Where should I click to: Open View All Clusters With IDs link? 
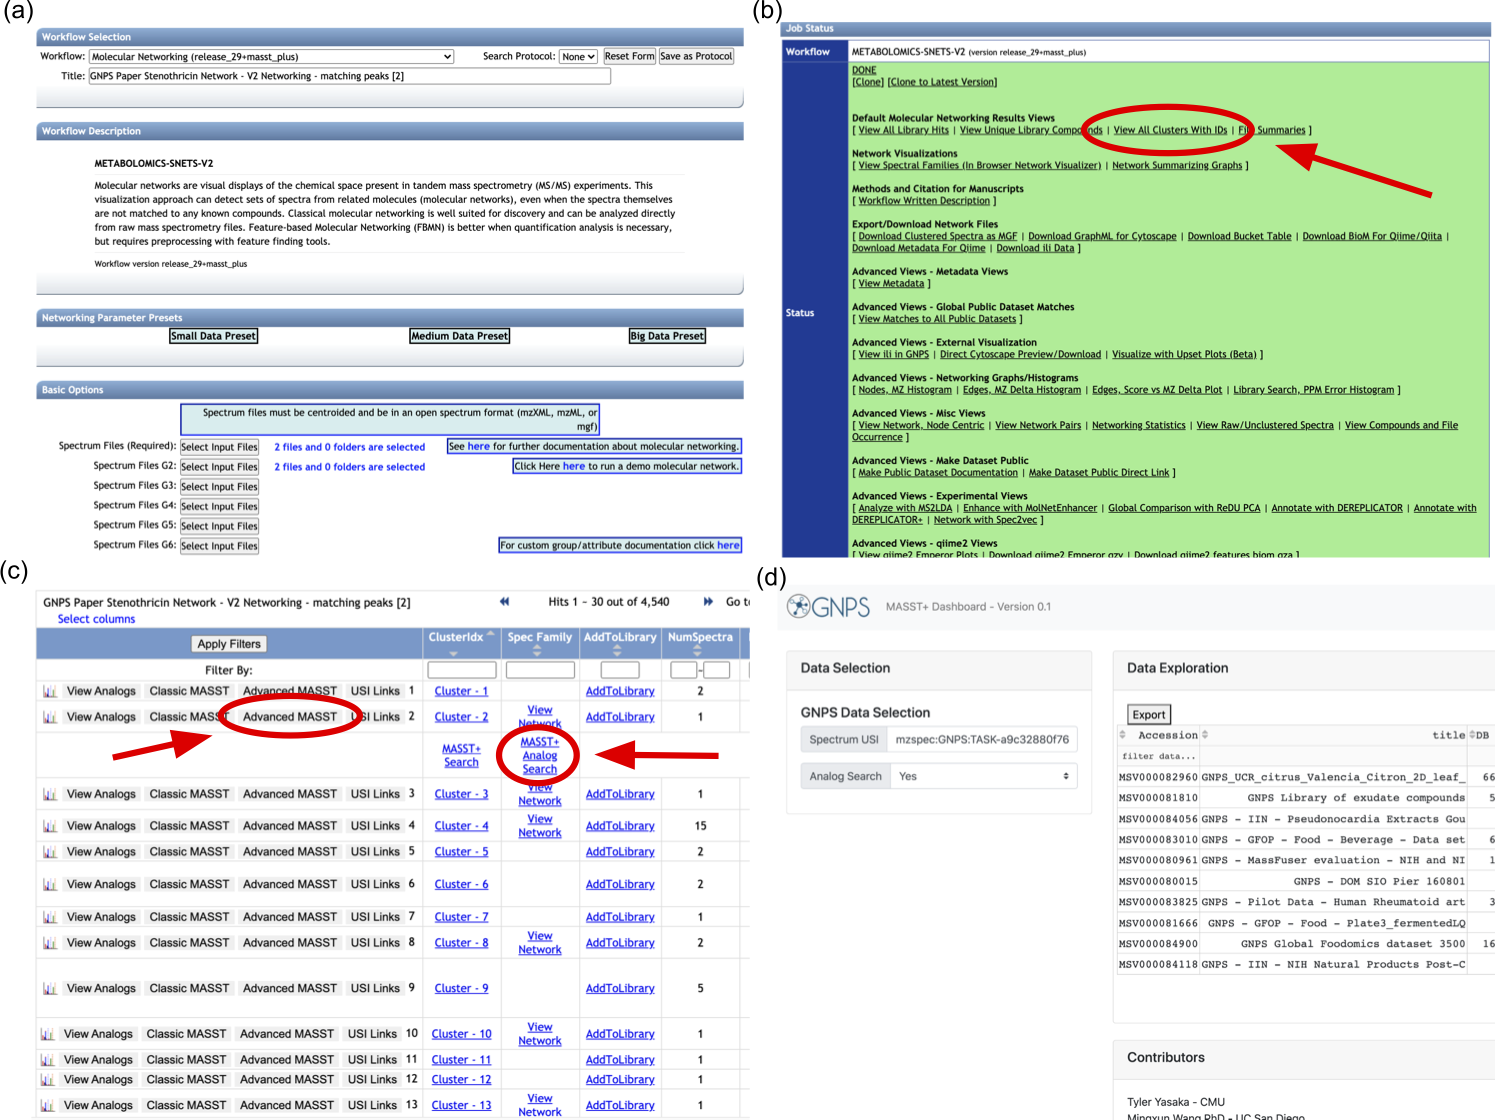tap(1170, 130)
